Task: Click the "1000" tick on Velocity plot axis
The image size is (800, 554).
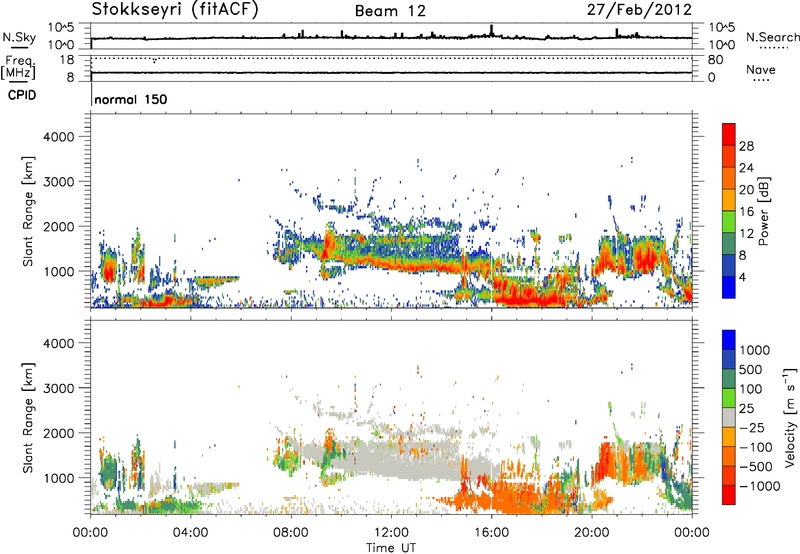Action: pos(59,478)
